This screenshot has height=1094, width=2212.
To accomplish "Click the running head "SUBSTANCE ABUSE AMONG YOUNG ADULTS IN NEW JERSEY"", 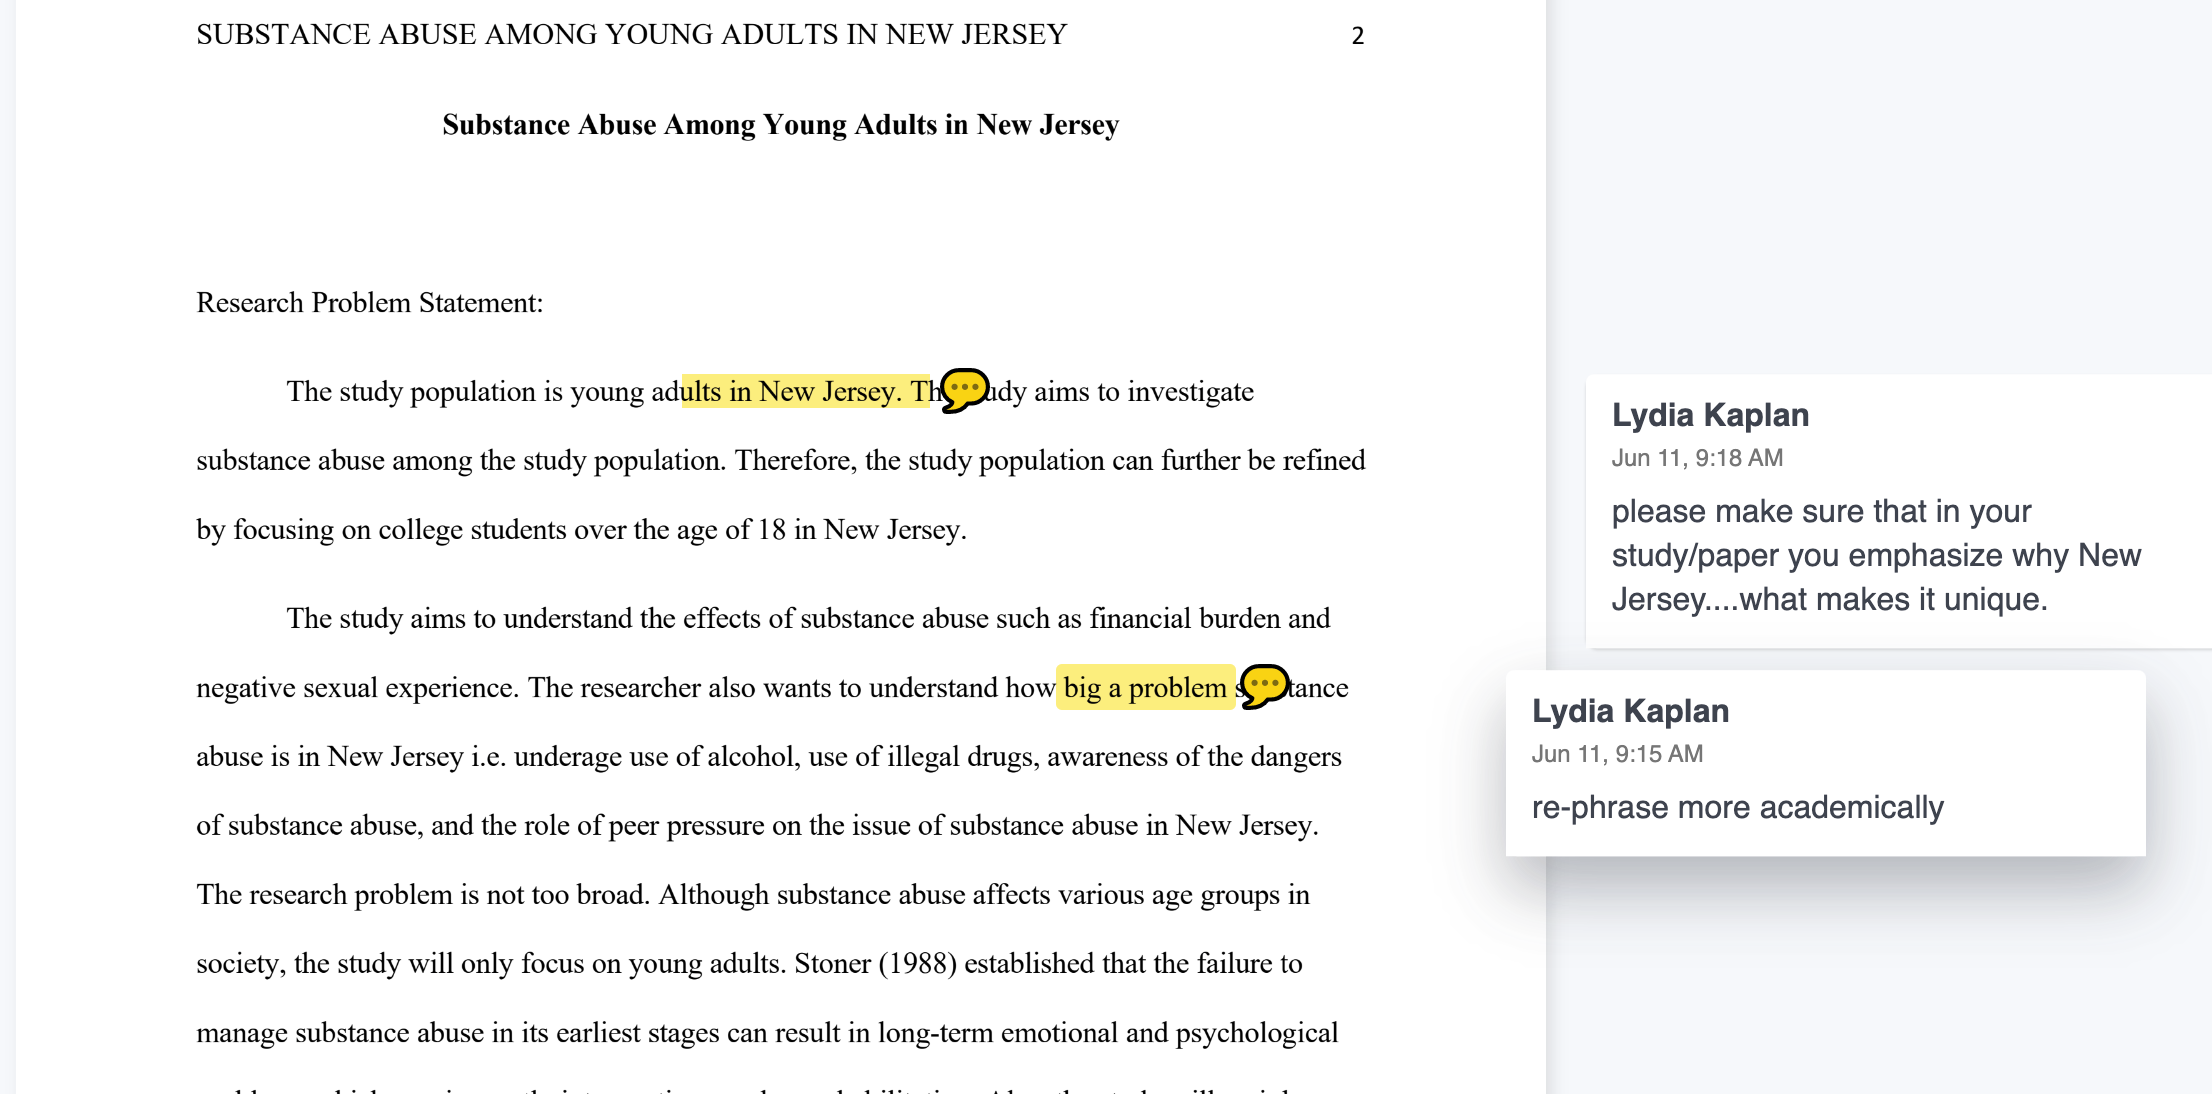I will point(631,35).
